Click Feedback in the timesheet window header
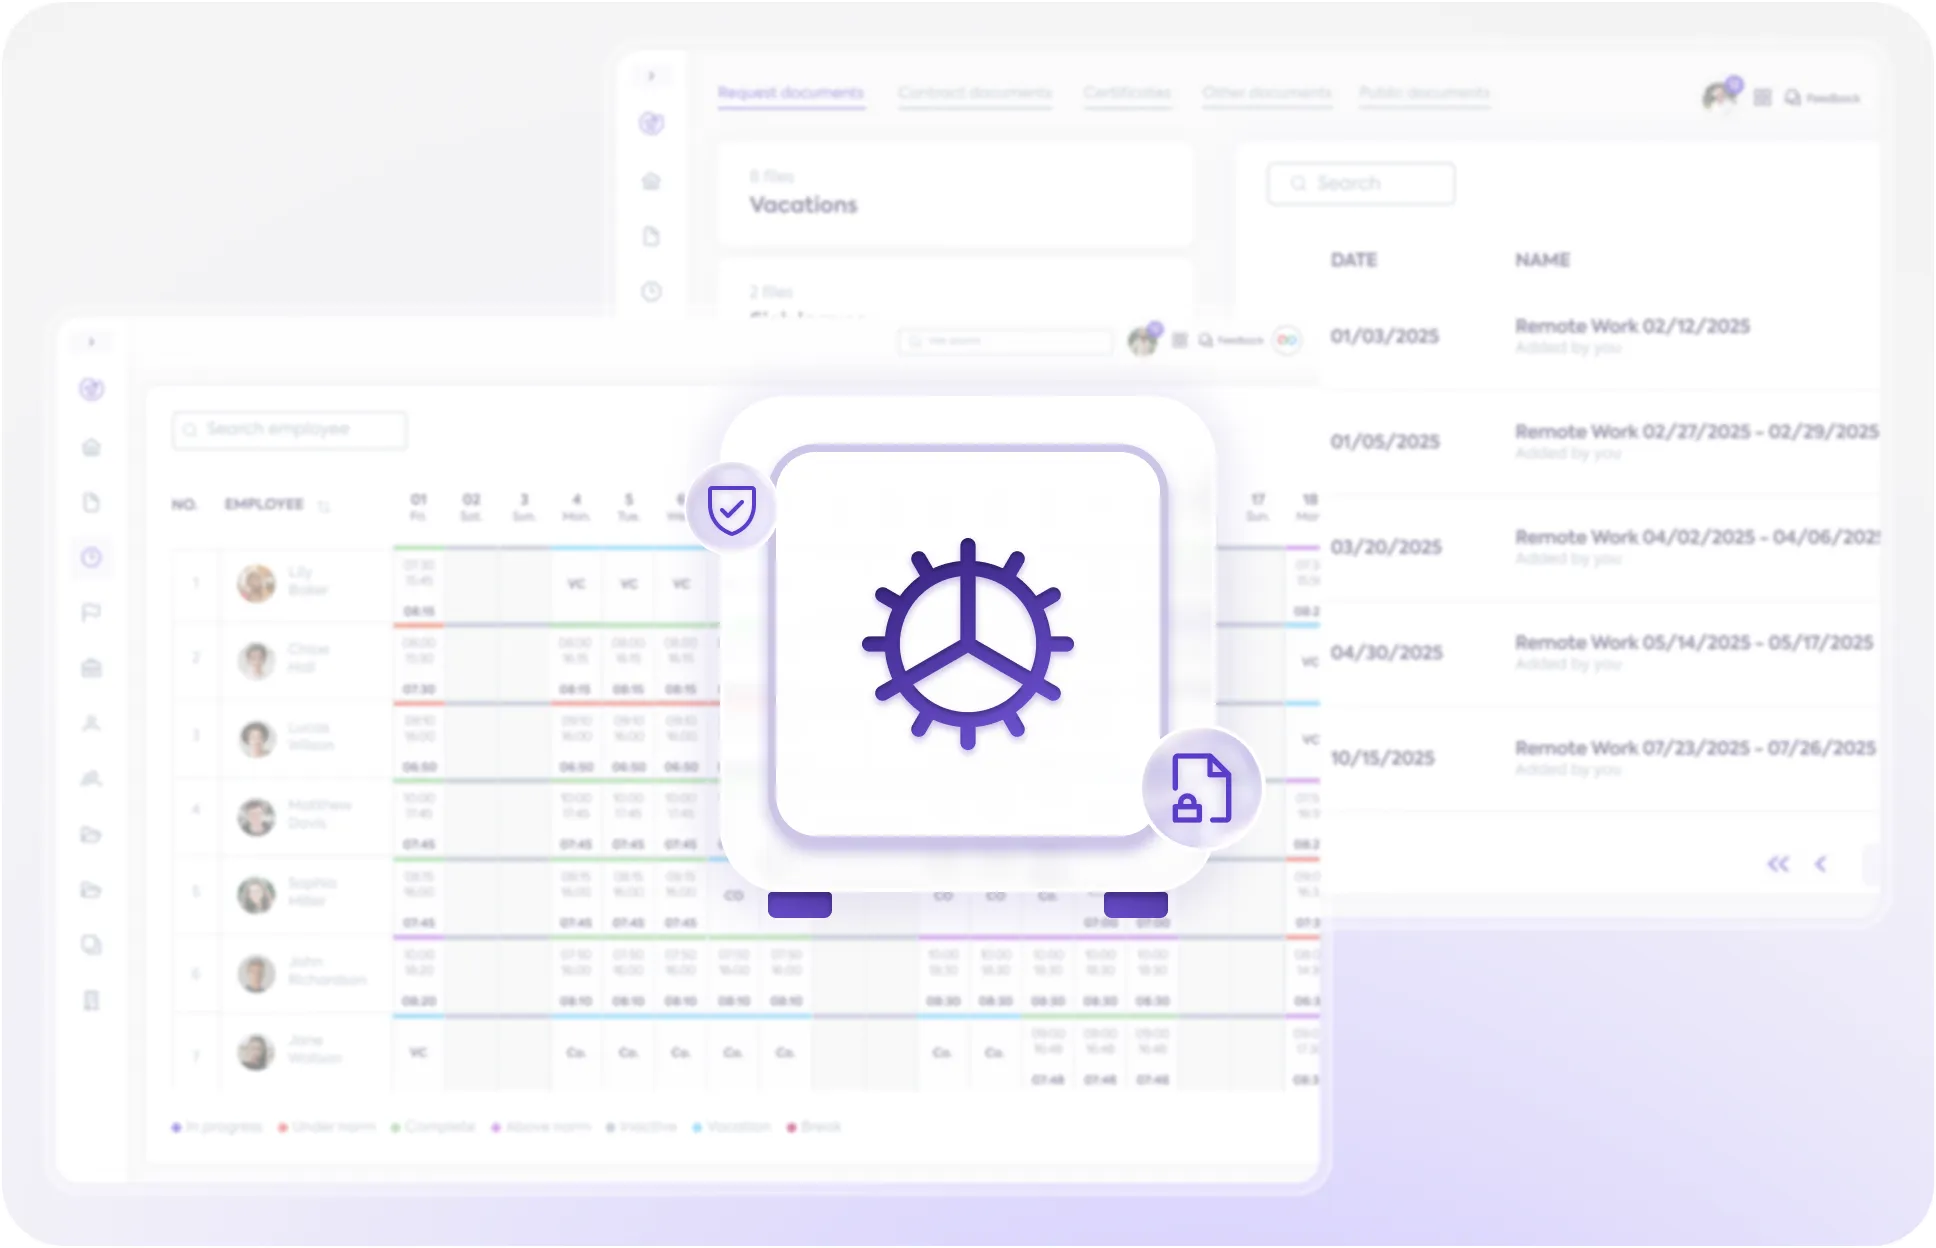Screen dimensions: 1936x1248 [x=1231, y=340]
